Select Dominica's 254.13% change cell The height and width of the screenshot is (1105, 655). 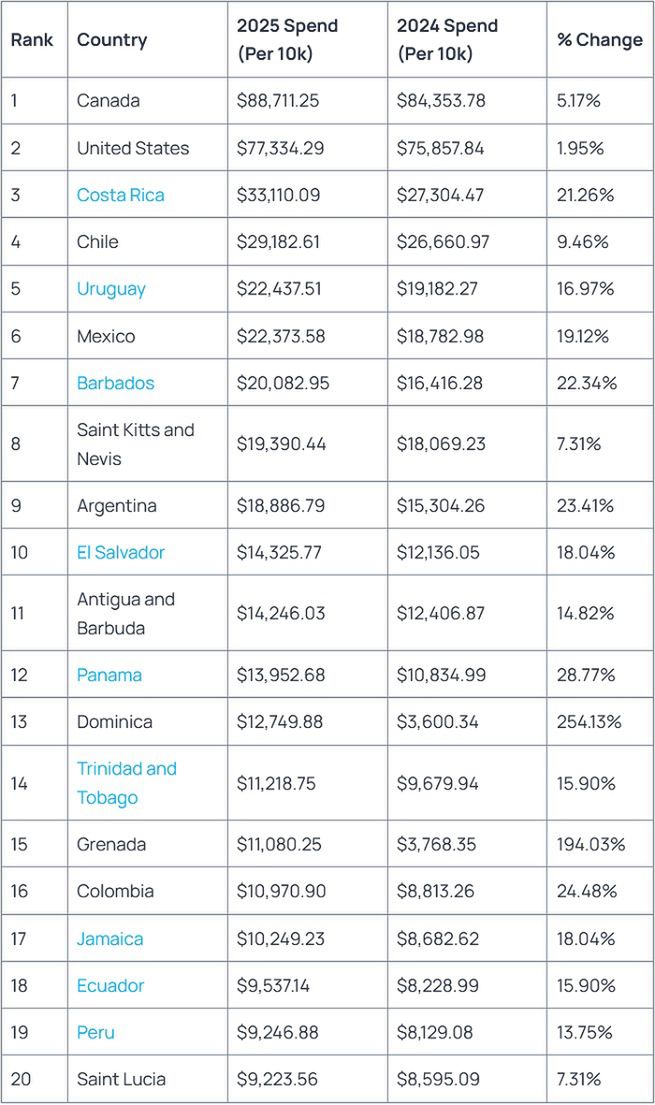pyautogui.click(x=589, y=722)
